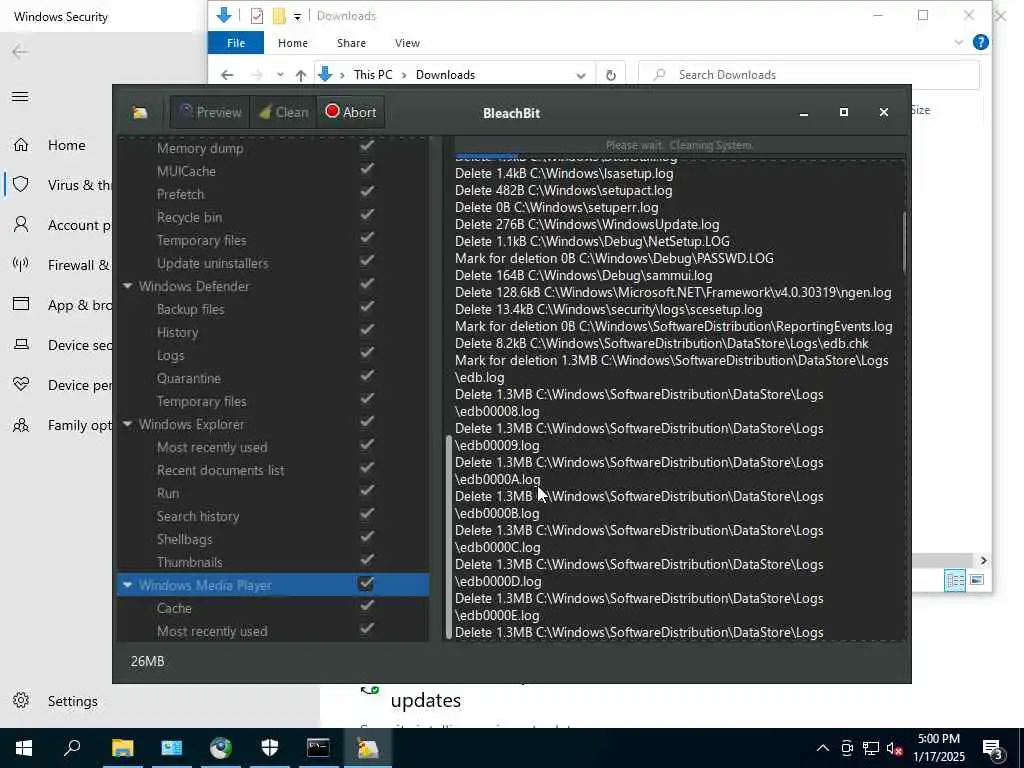1024x768 pixels.
Task: Collapse the Windows Media Player group
Action: [x=127, y=585]
